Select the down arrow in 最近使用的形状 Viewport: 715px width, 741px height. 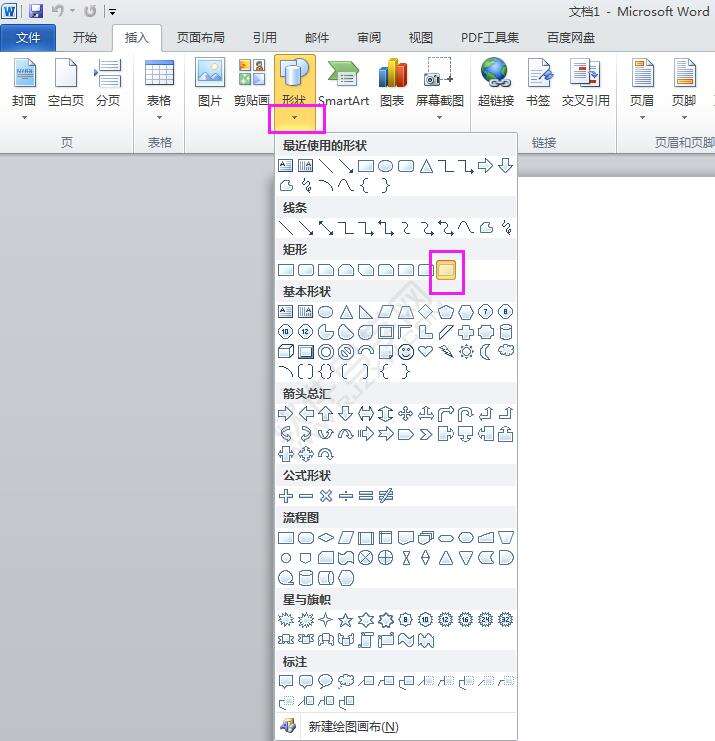(506, 165)
